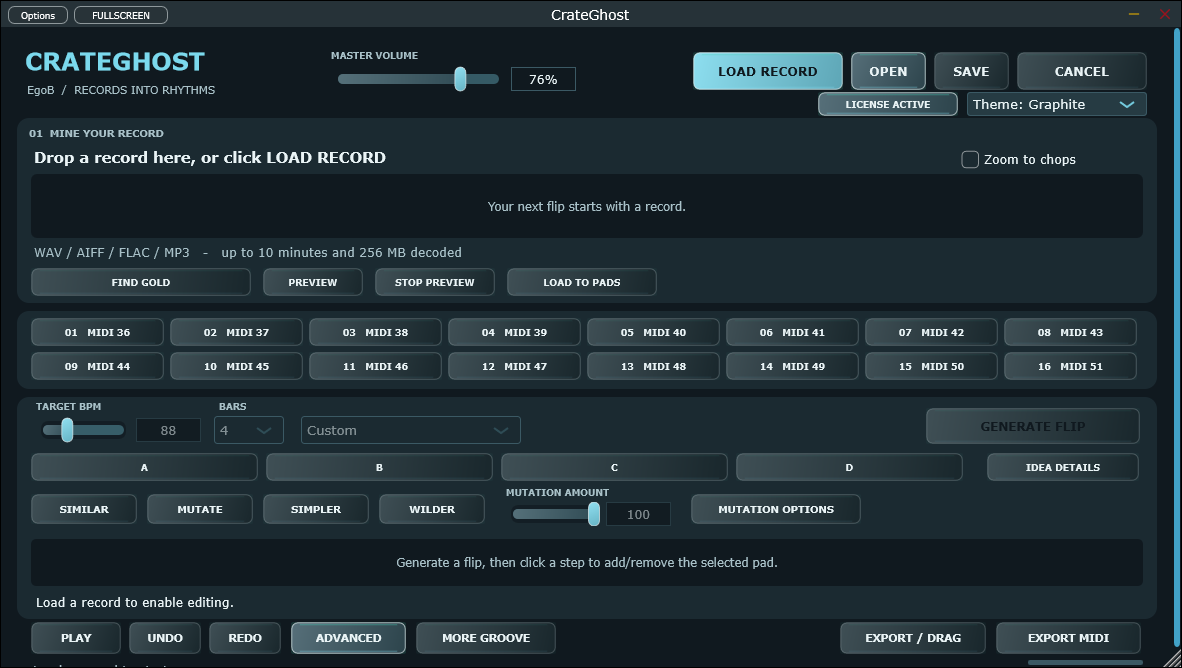Viewport: 1182px width, 668px height.
Task: Click the SIMILAR button
Action: click(84, 510)
